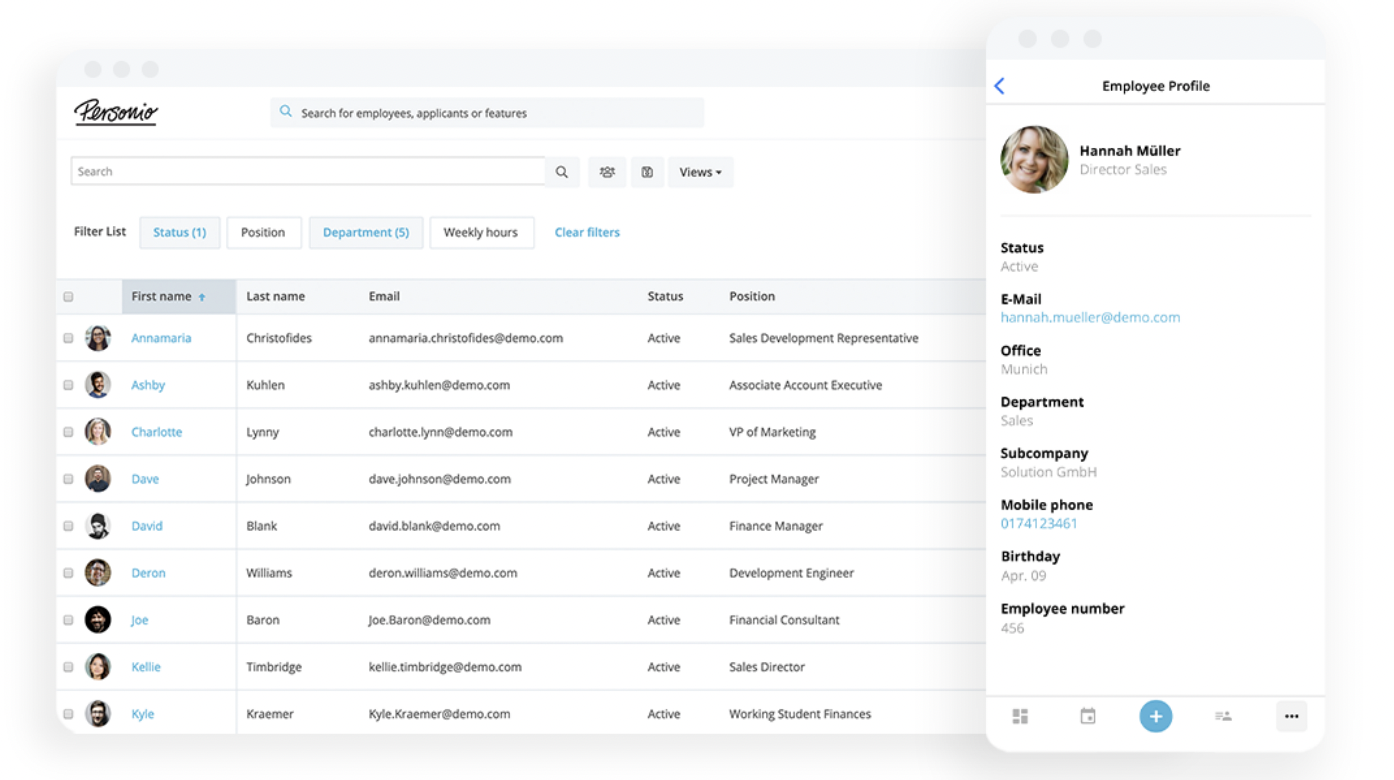Click the magnifier icon beside the list search field
This screenshot has width=1394, height=780.
tap(562, 172)
